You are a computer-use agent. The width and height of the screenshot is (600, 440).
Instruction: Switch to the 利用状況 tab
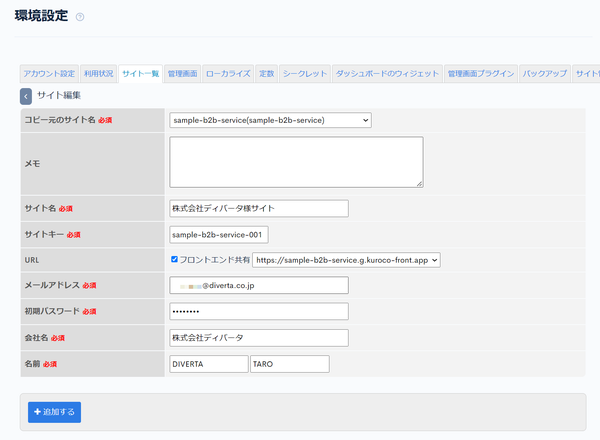(99, 73)
